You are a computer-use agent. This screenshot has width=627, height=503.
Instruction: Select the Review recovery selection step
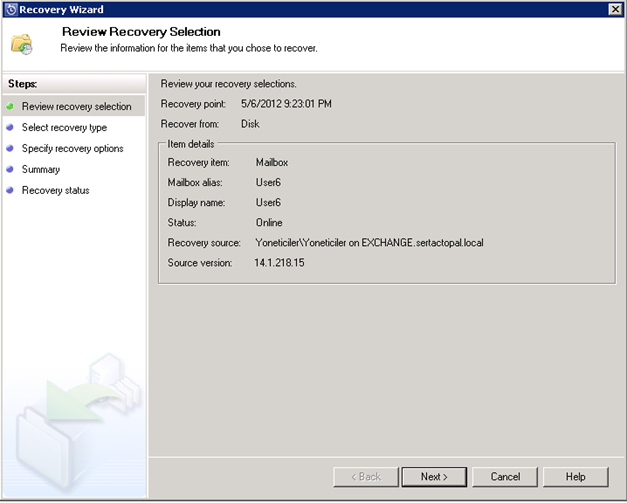(76, 106)
